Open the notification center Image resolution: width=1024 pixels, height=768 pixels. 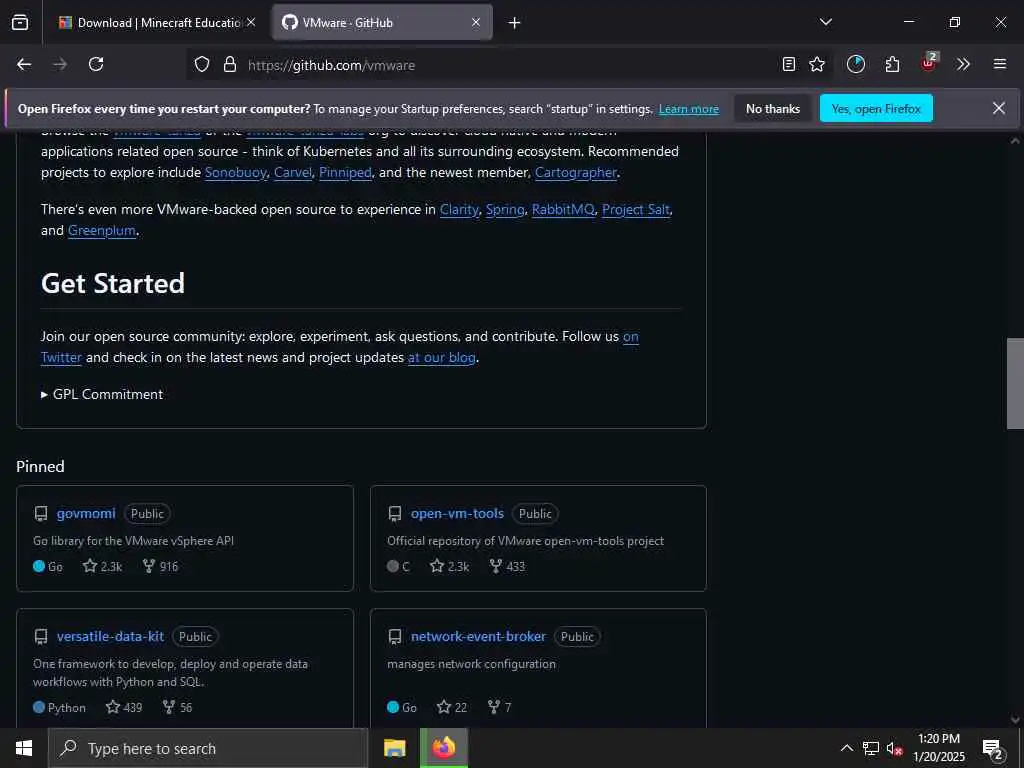(x=993, y=750)
